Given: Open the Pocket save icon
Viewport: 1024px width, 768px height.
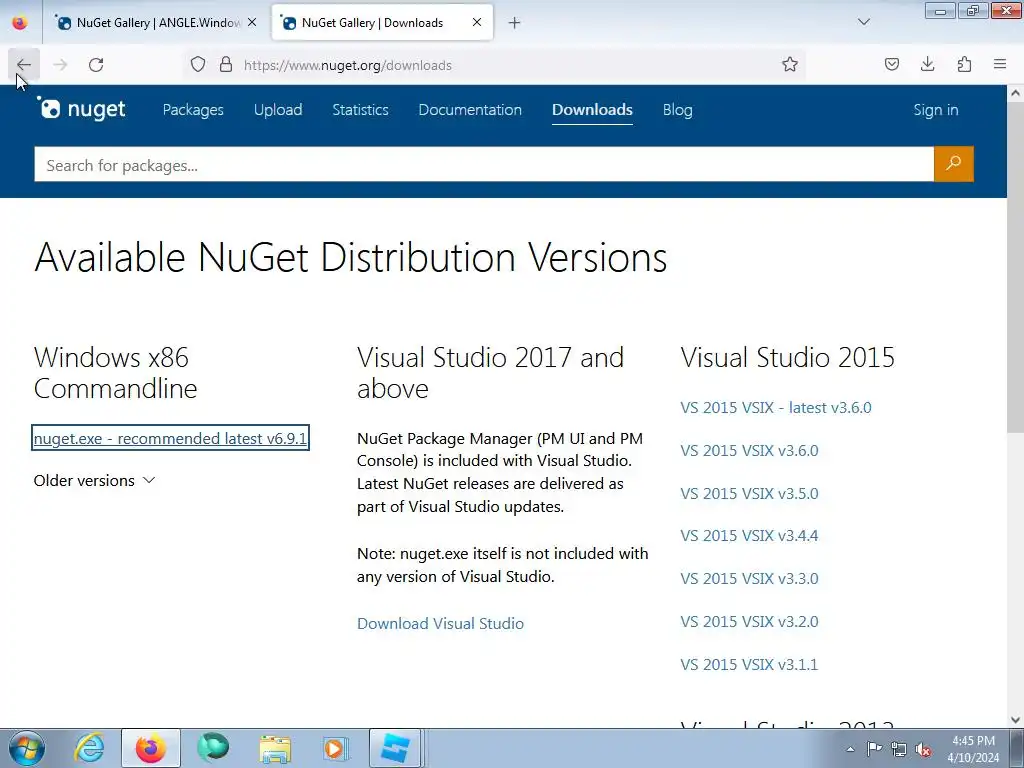Looking at the screenshot, I should (x=891, y=65).
